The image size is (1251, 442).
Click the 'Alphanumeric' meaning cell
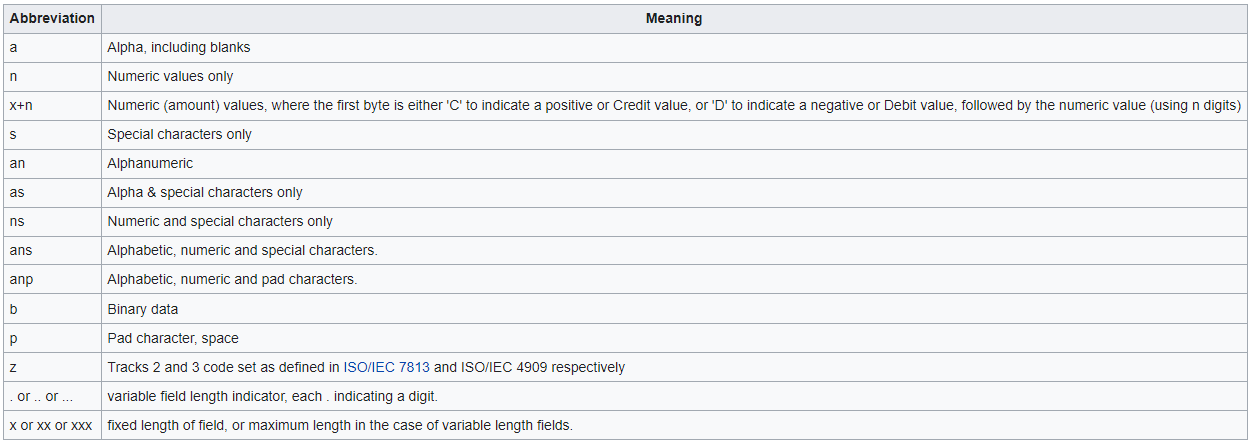(x=150, y=163)
